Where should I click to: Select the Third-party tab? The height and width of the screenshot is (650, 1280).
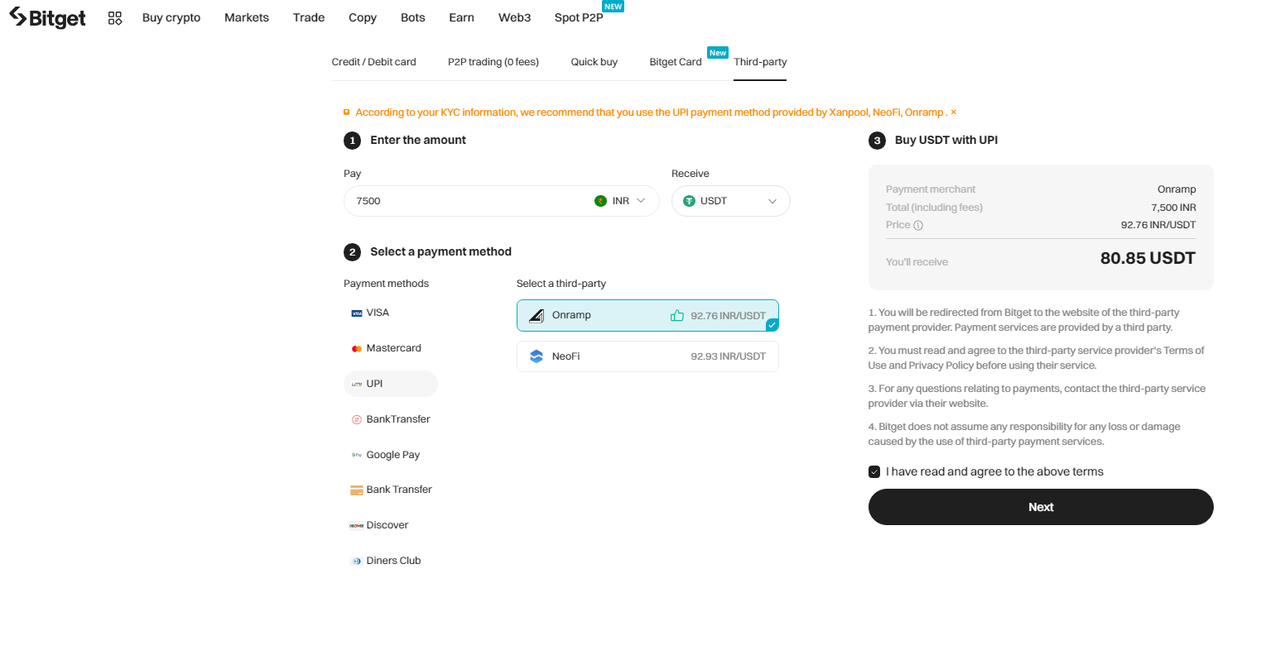point(760,62)
